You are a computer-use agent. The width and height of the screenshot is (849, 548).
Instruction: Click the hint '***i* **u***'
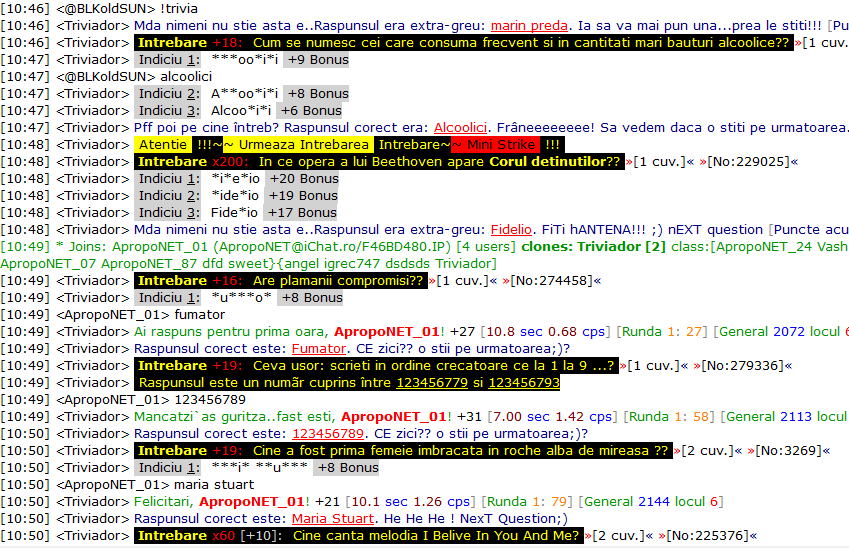click(260, 468)
